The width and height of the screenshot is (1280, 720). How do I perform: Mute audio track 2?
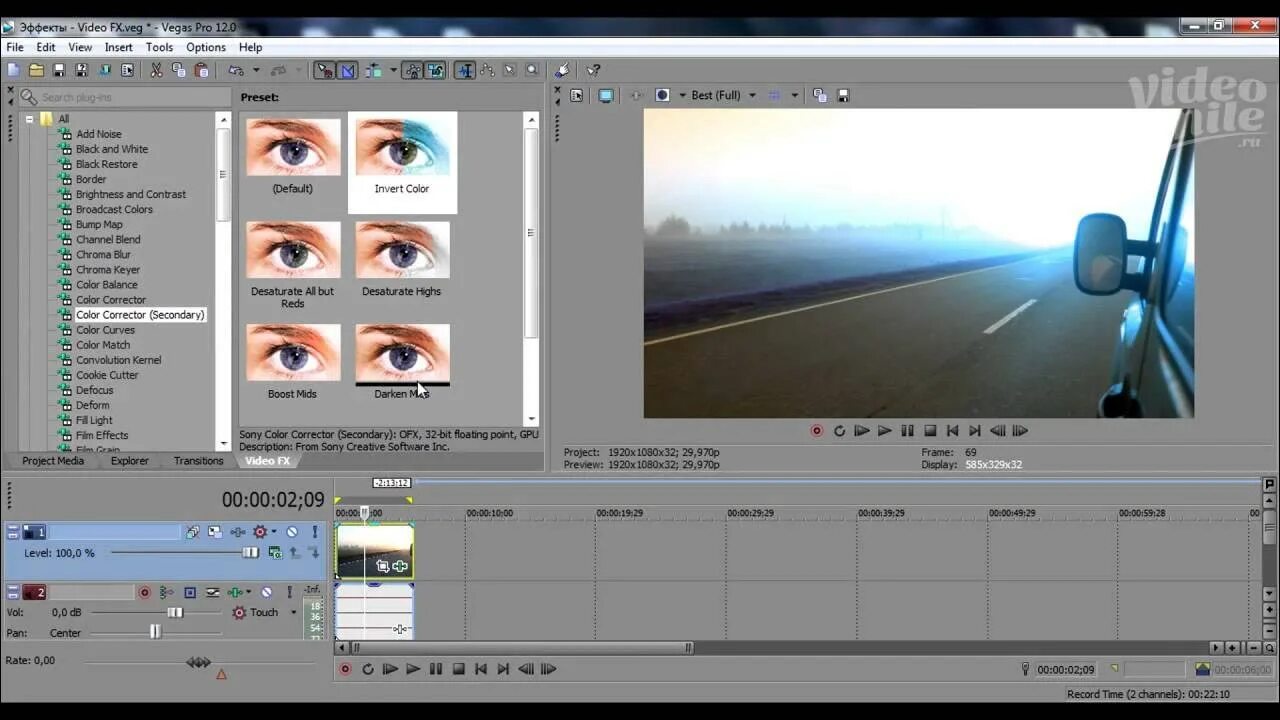click(266, 592)
